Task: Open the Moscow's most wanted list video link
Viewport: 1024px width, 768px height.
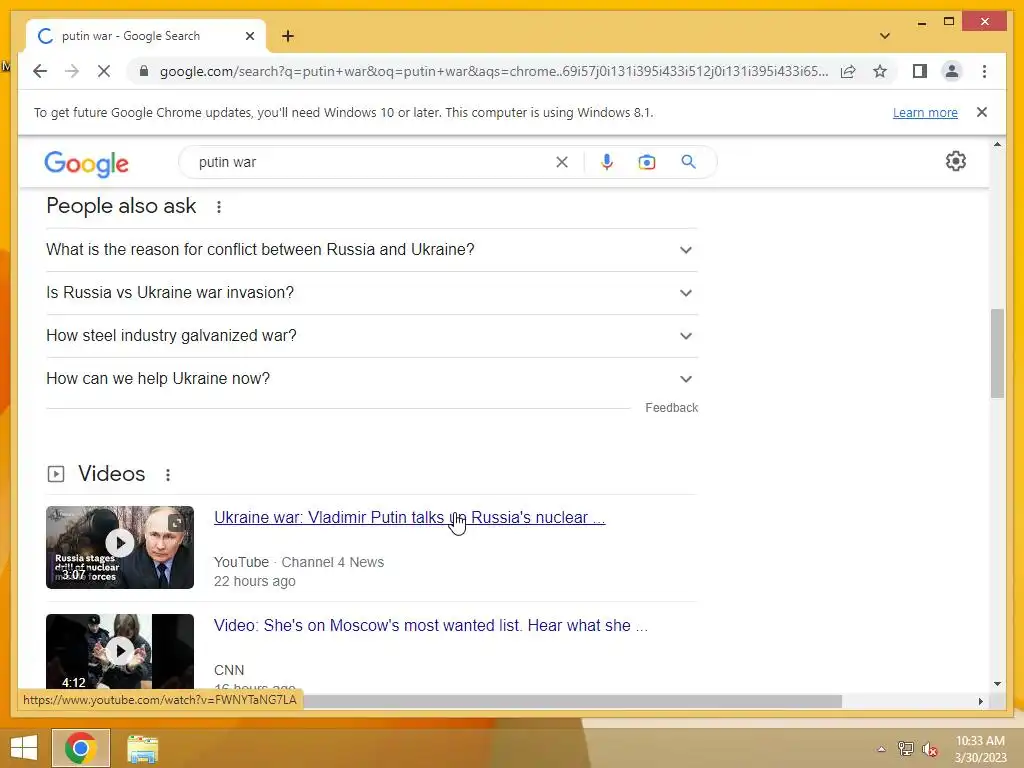Action: click(x=431, y=626)
